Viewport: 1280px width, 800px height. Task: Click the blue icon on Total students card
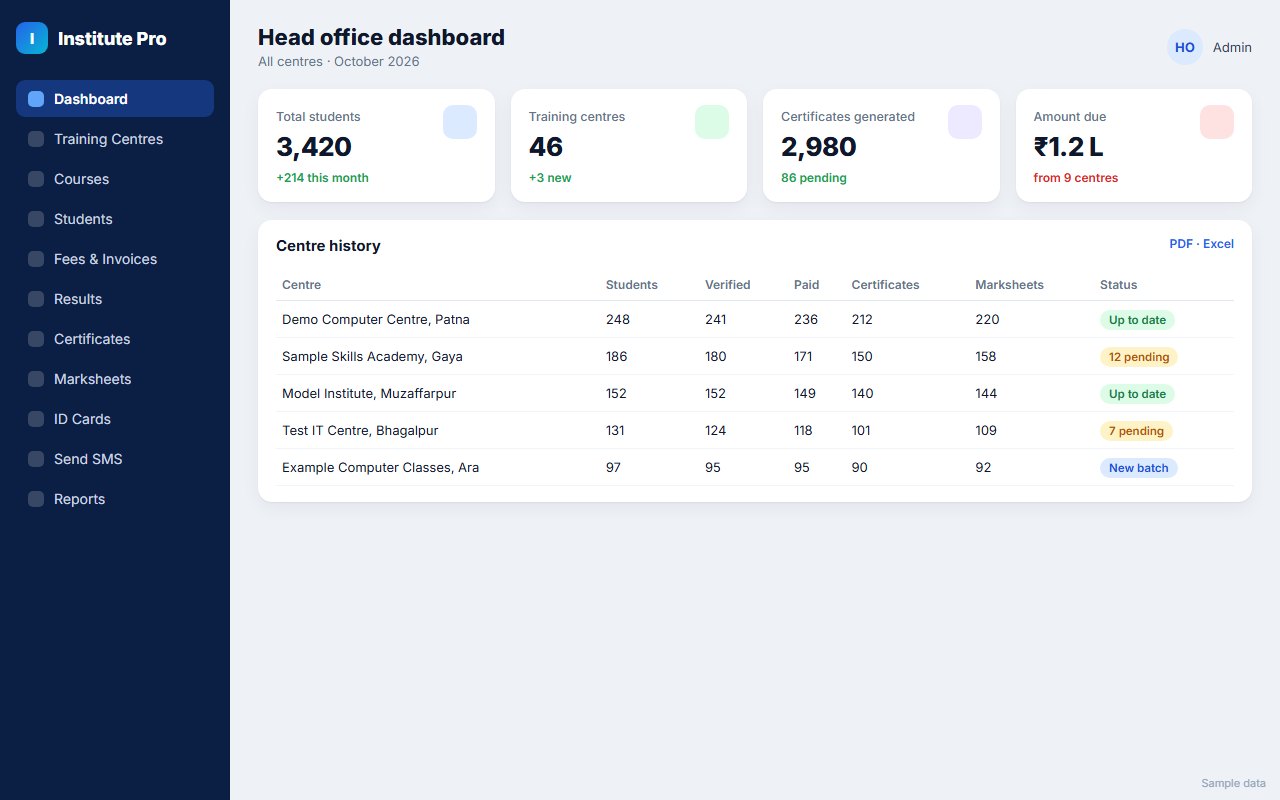[x=460, y=122]
